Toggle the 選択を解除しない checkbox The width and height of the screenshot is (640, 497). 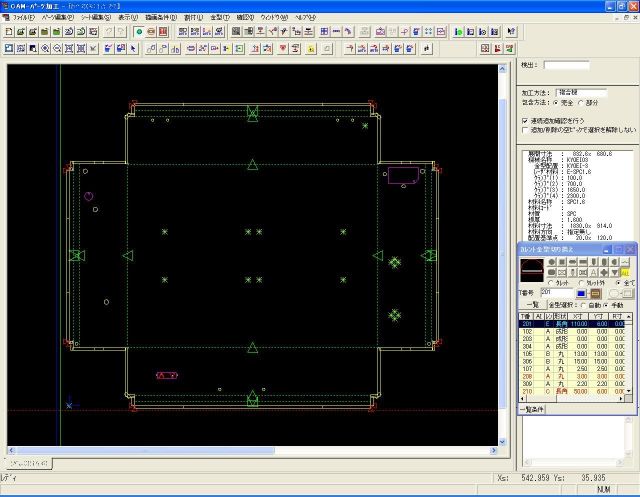525,130
